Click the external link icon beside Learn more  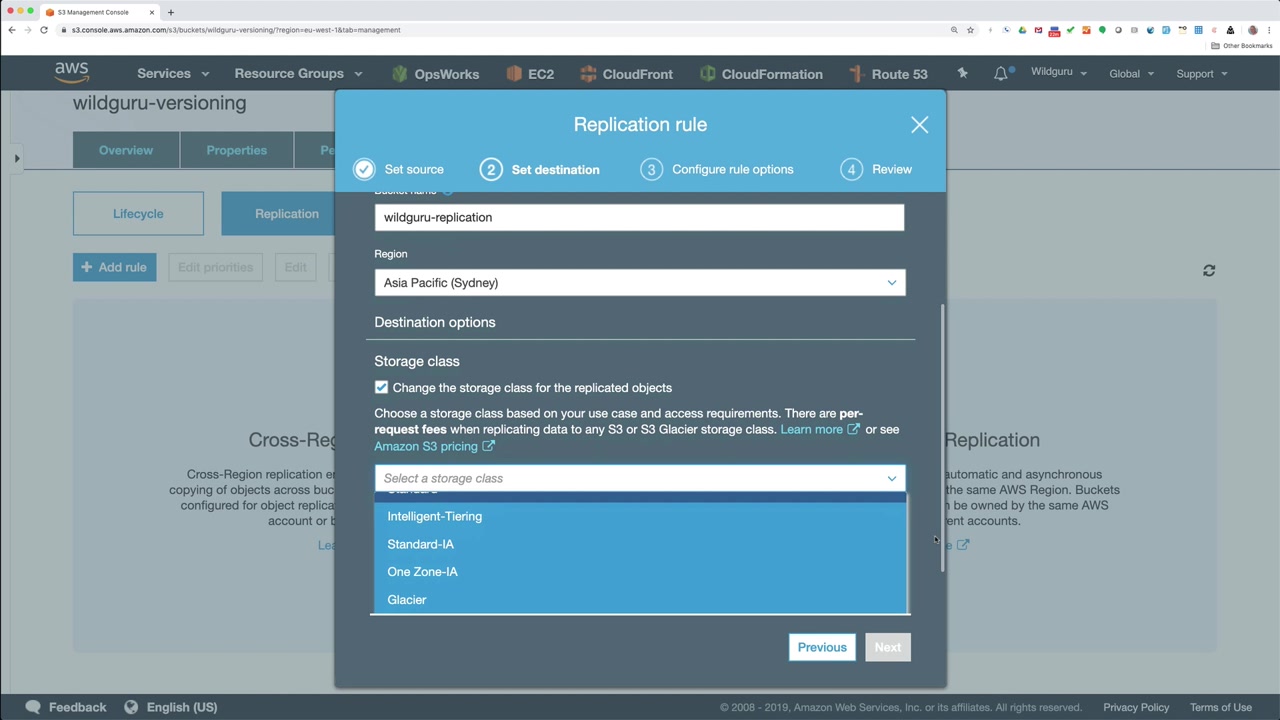(x=853, y=429)
